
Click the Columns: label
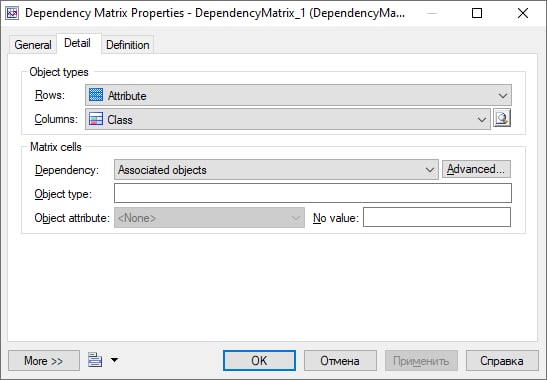pyautogui.click(x=56, y=119)
